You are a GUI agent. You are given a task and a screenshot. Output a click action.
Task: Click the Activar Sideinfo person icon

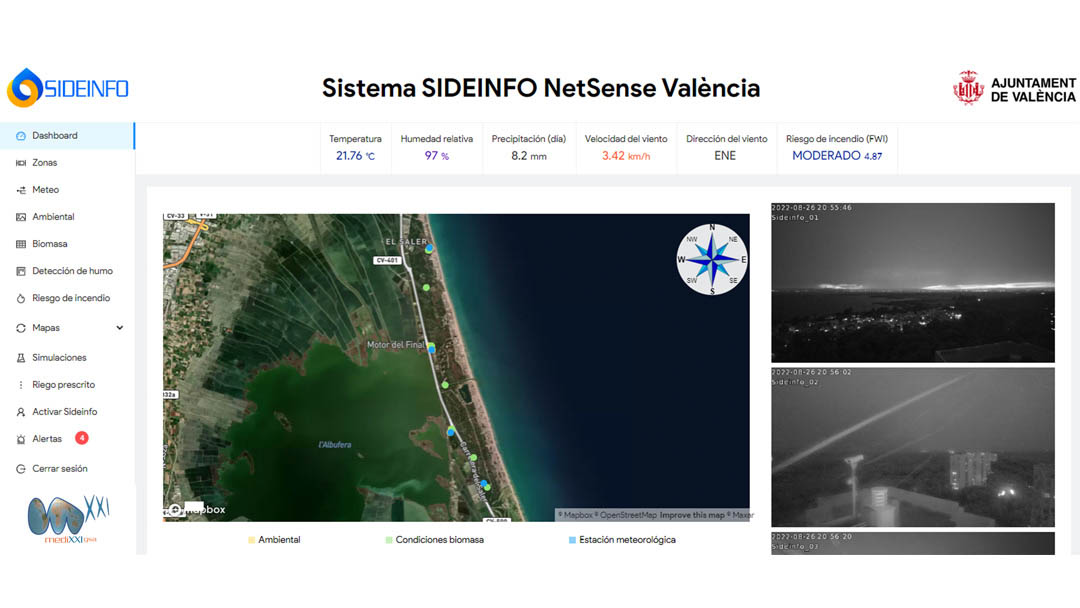pos(21,412)
